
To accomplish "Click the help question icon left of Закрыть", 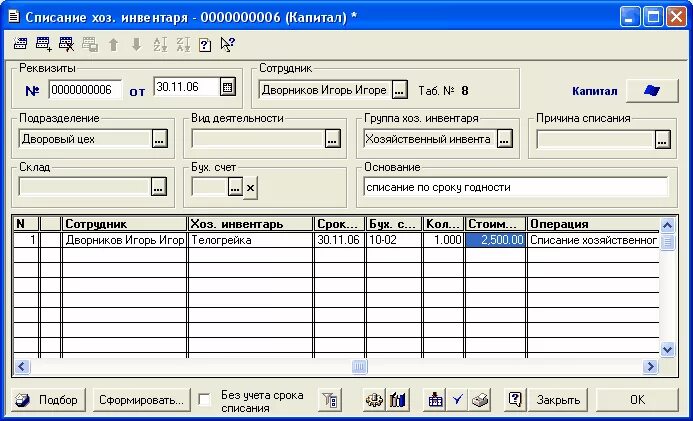I will point(515,400).
